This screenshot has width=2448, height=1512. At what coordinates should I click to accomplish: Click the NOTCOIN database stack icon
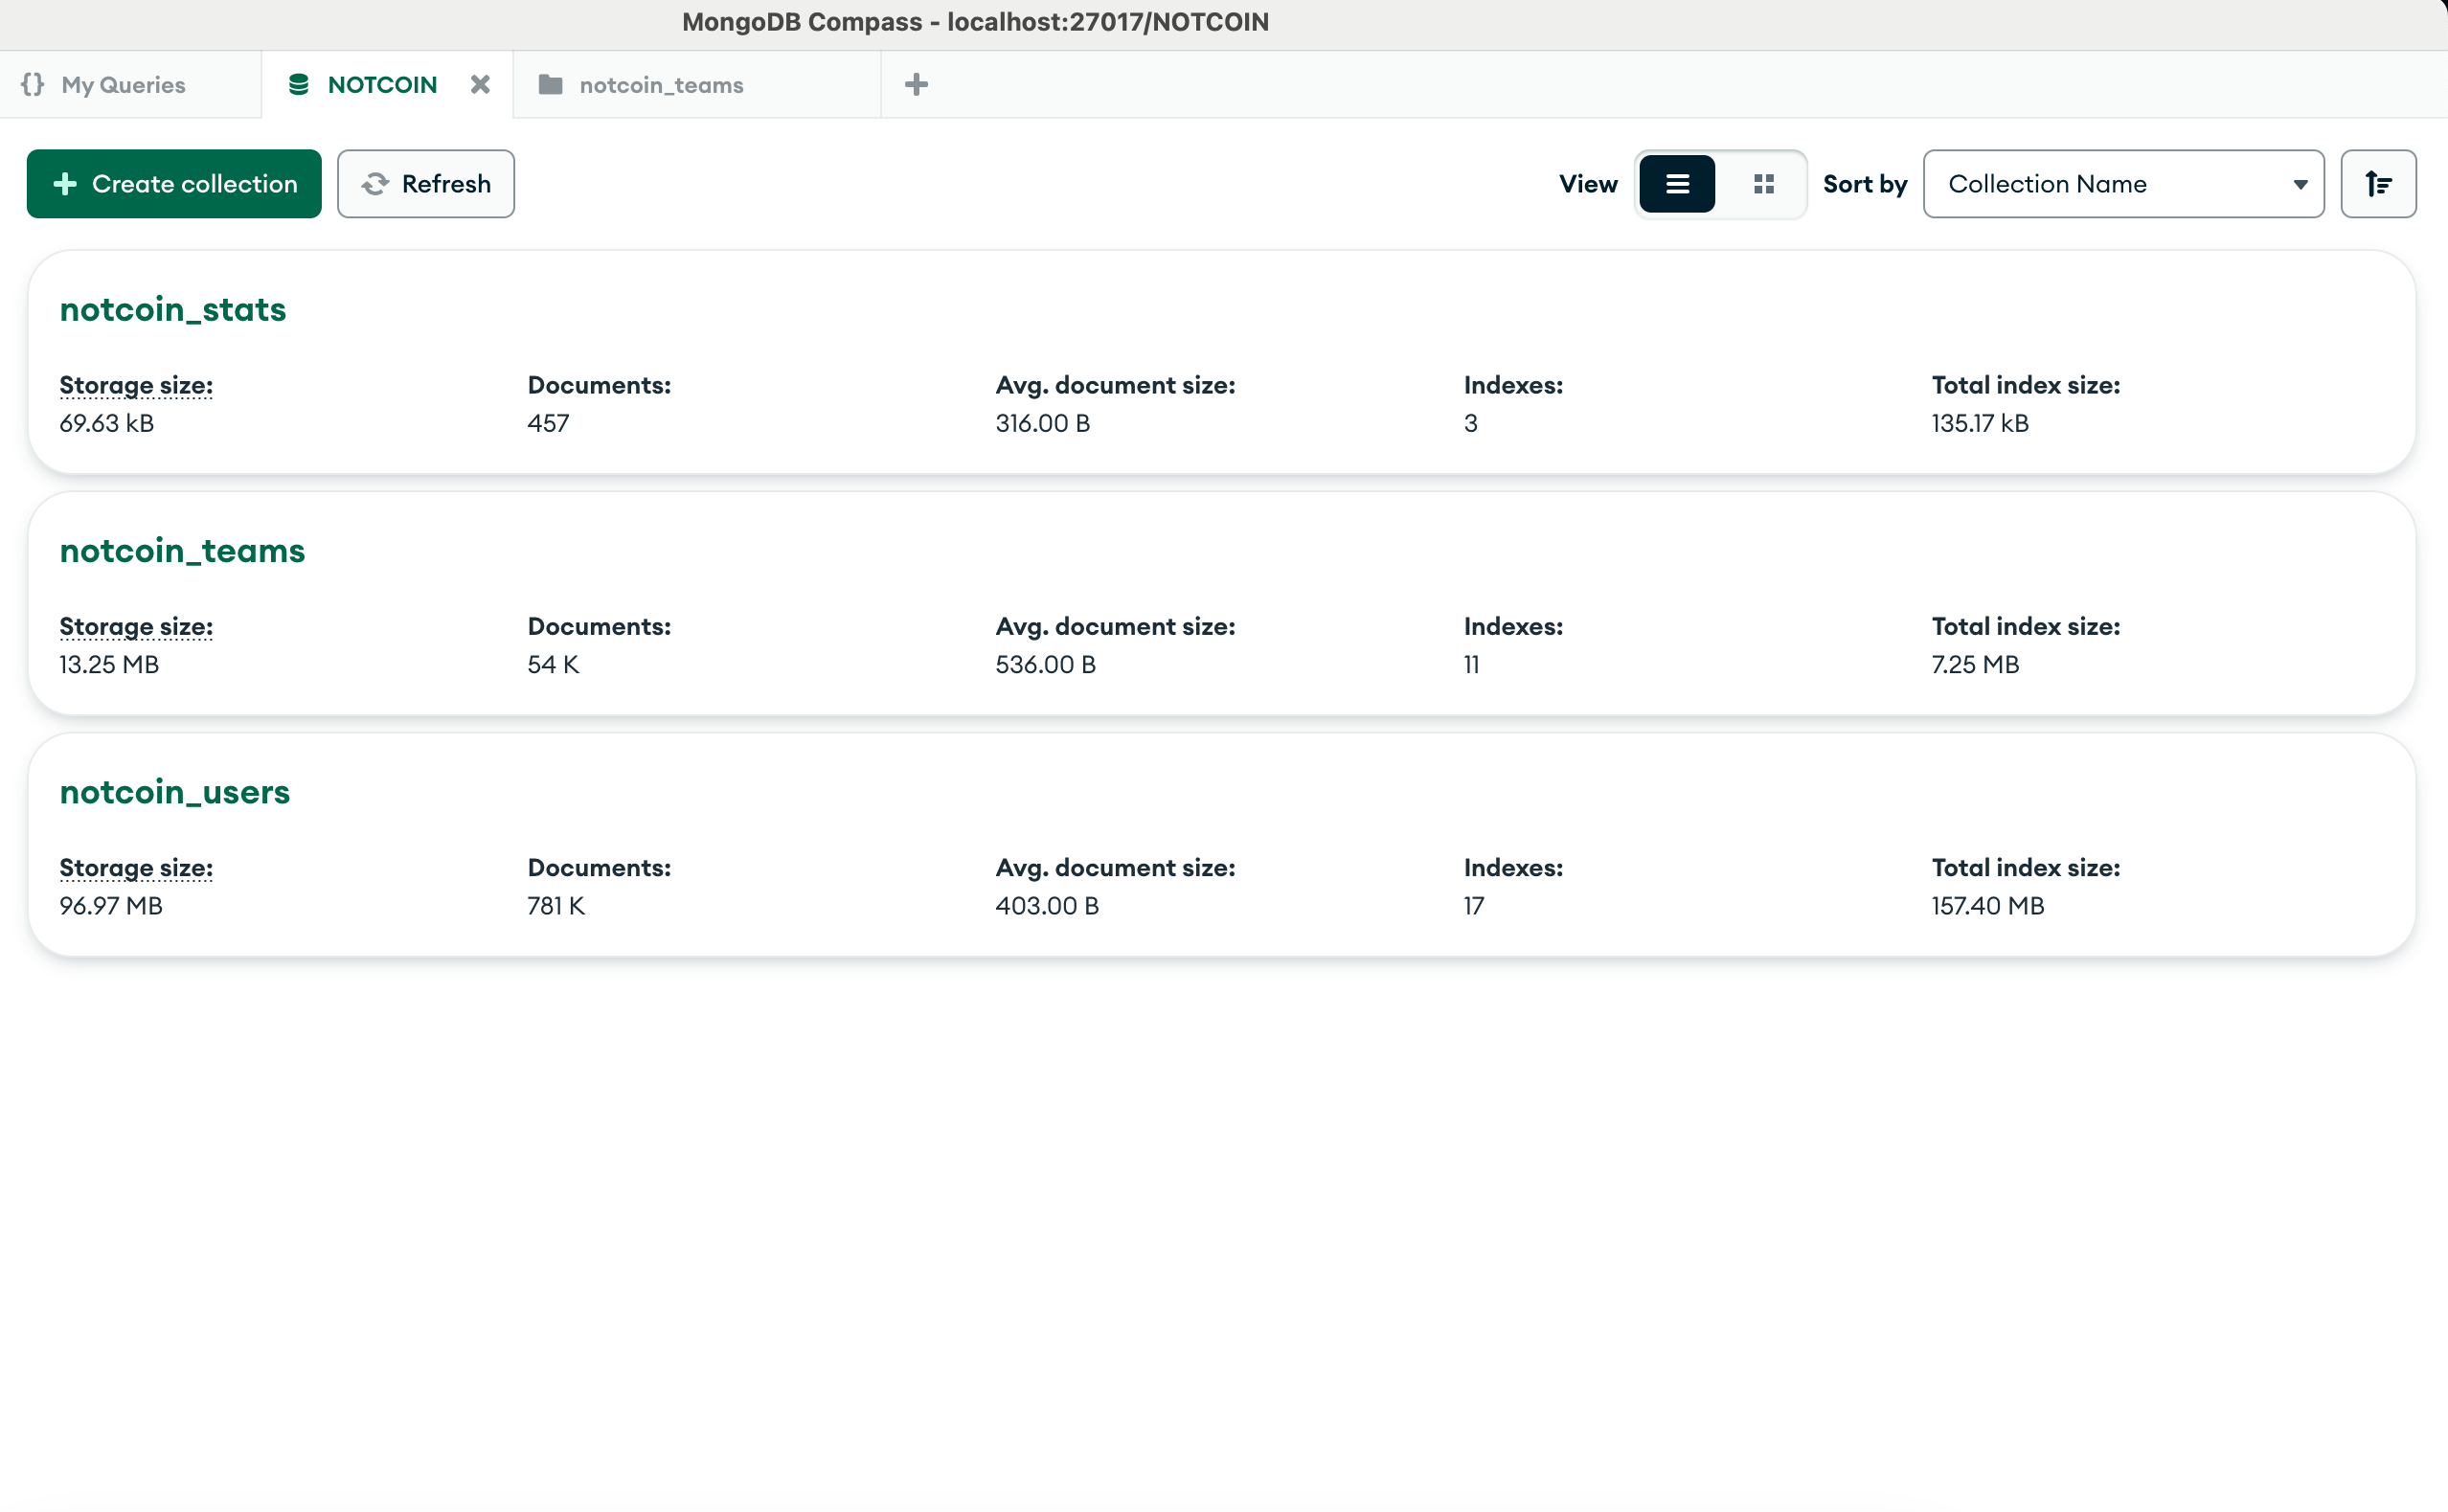pos(298,85)
